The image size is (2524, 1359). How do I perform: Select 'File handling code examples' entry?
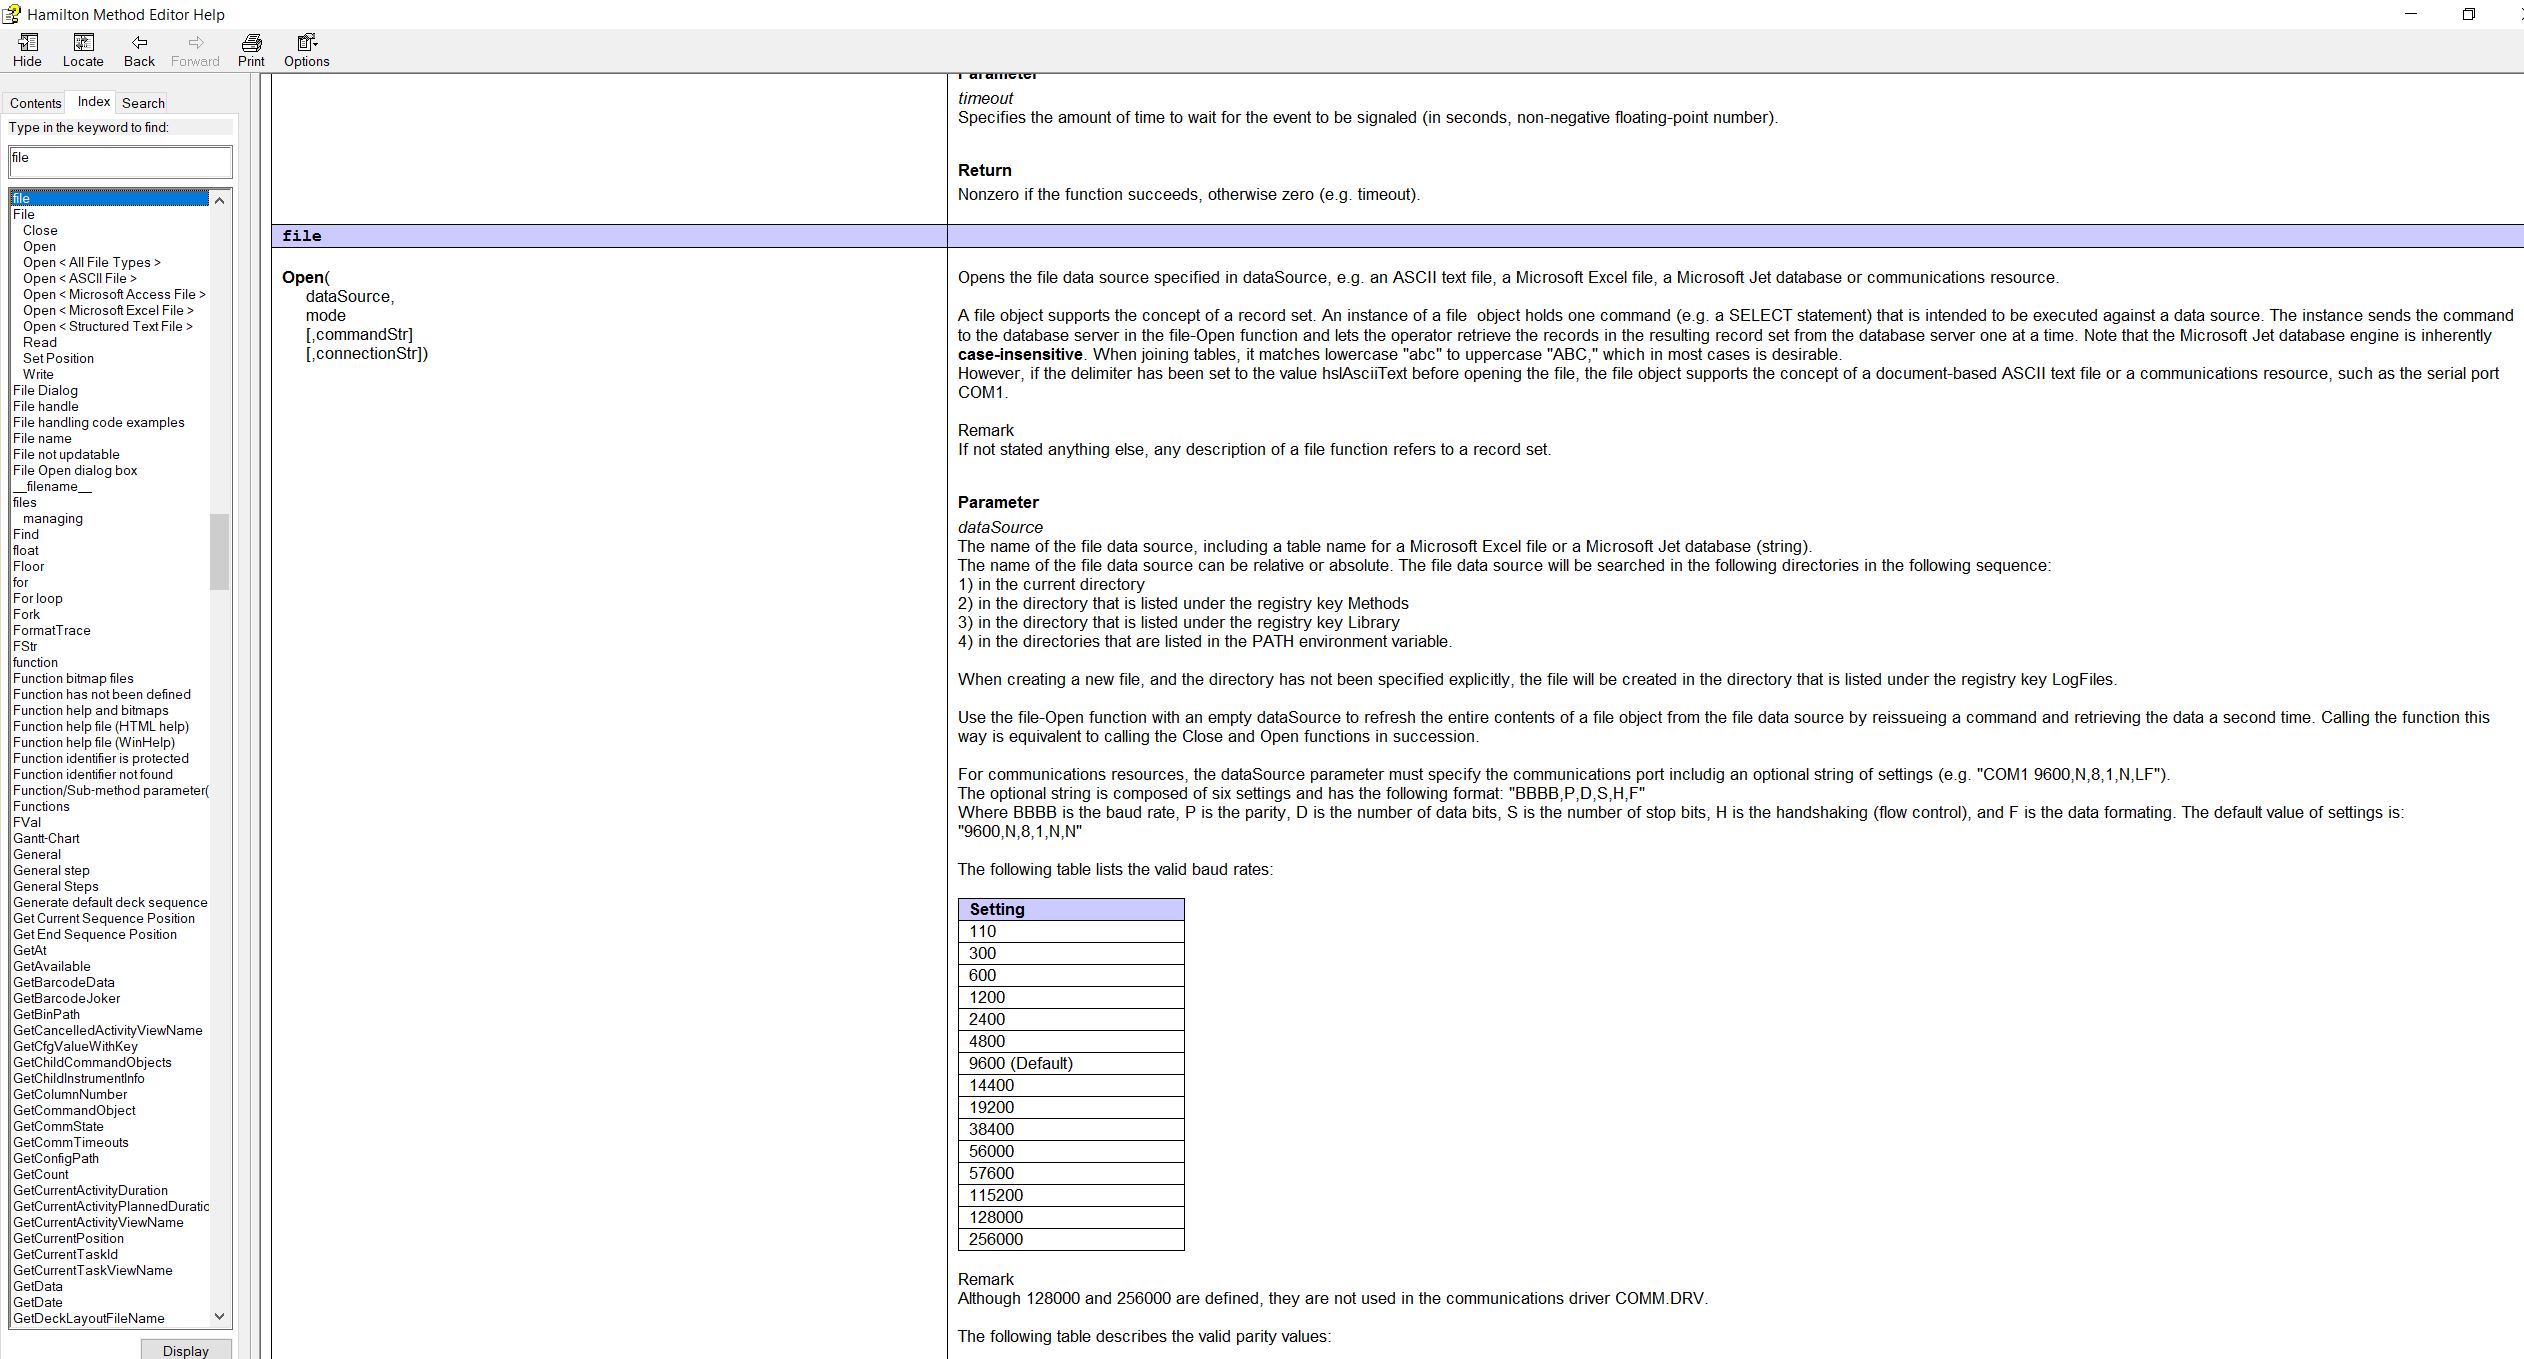tap(98, 422)
